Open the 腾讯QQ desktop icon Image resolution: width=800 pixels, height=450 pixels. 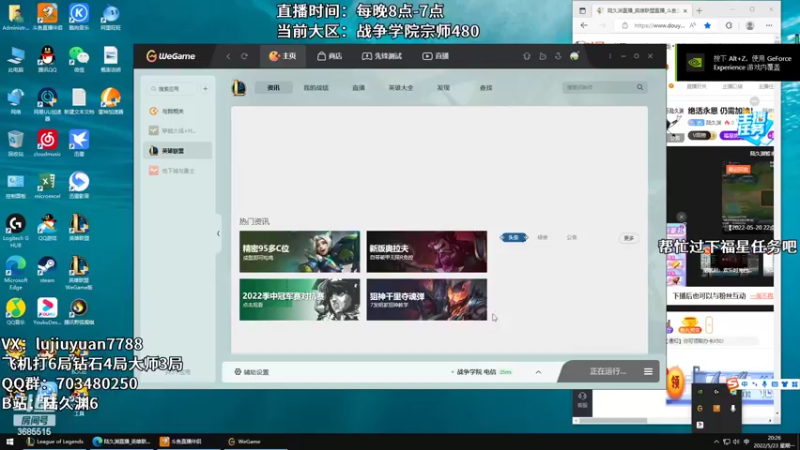click(47, 59)
